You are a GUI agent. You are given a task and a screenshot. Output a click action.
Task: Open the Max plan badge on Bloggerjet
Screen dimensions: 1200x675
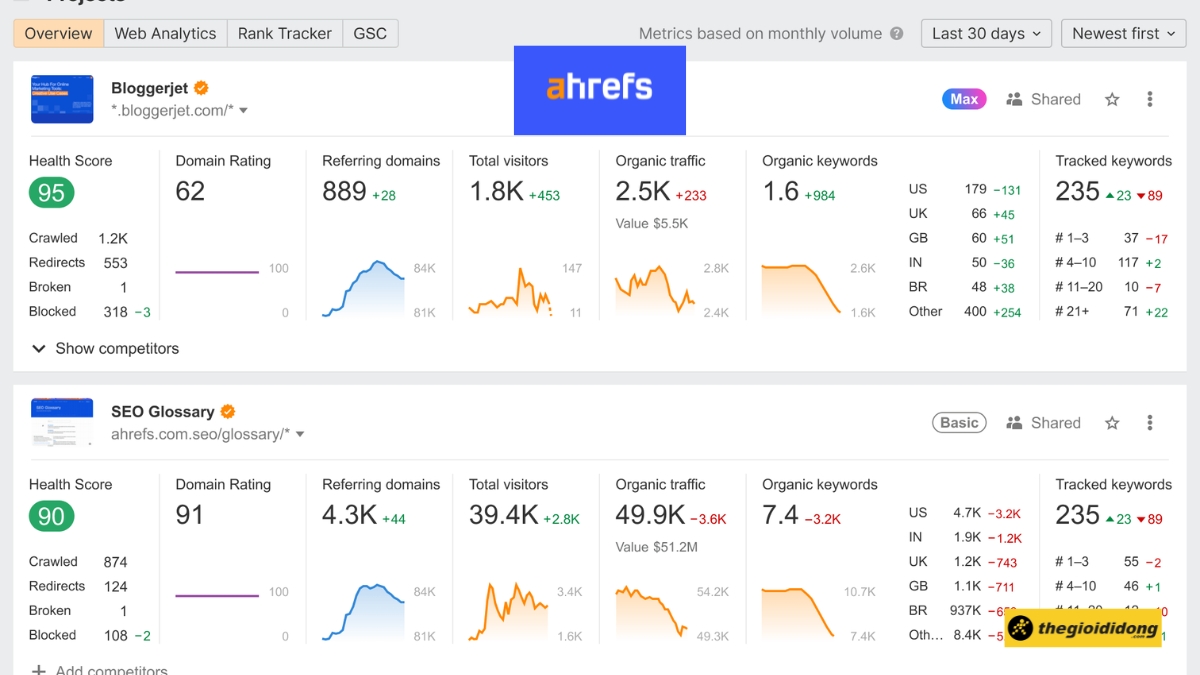pyautogui.click(x=963, y=99)
